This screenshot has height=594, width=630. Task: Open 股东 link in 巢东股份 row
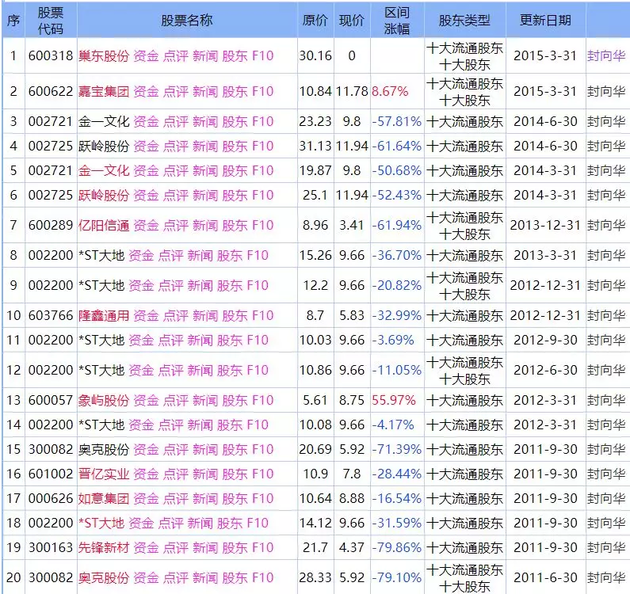click(235, 55)
